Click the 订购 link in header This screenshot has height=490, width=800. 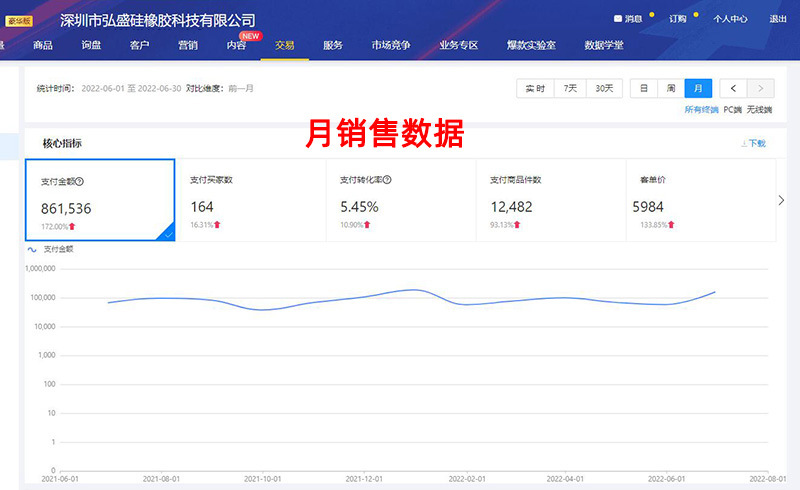pyautogui.click(x=678, y=19)
